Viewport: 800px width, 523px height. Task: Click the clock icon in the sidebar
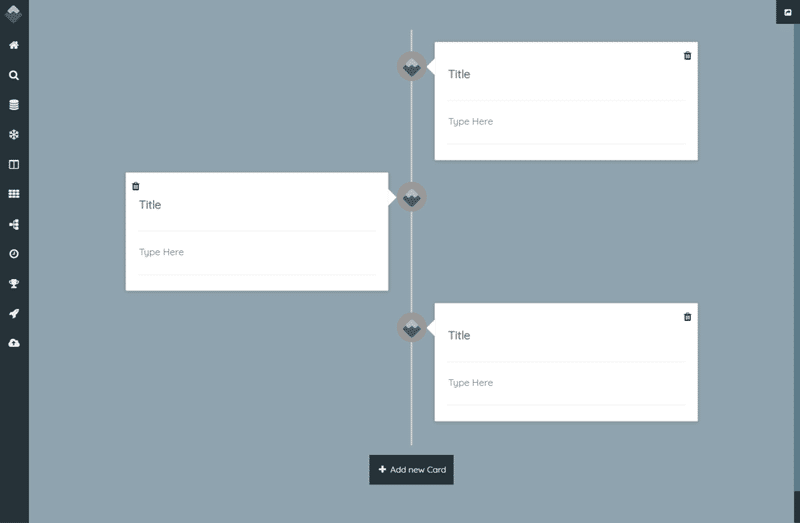point(14,254)
